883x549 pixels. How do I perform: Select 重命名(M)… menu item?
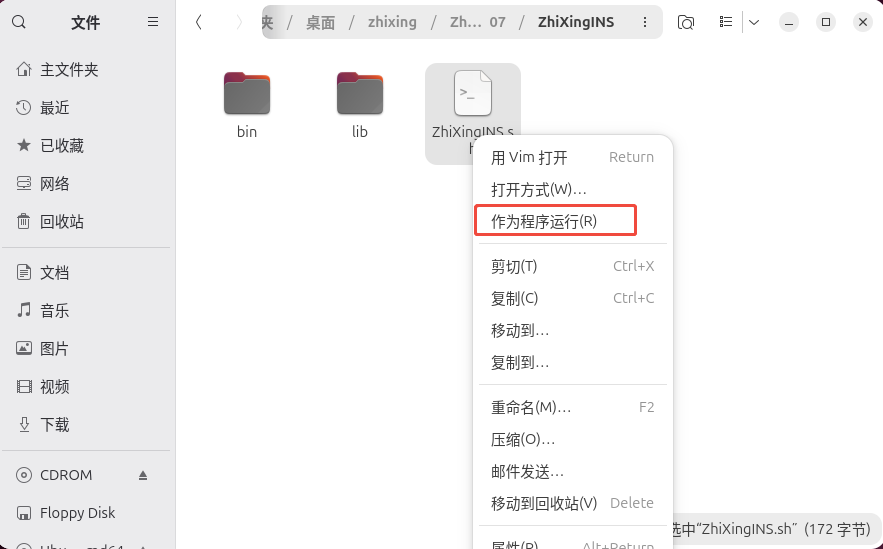[573, 407]
